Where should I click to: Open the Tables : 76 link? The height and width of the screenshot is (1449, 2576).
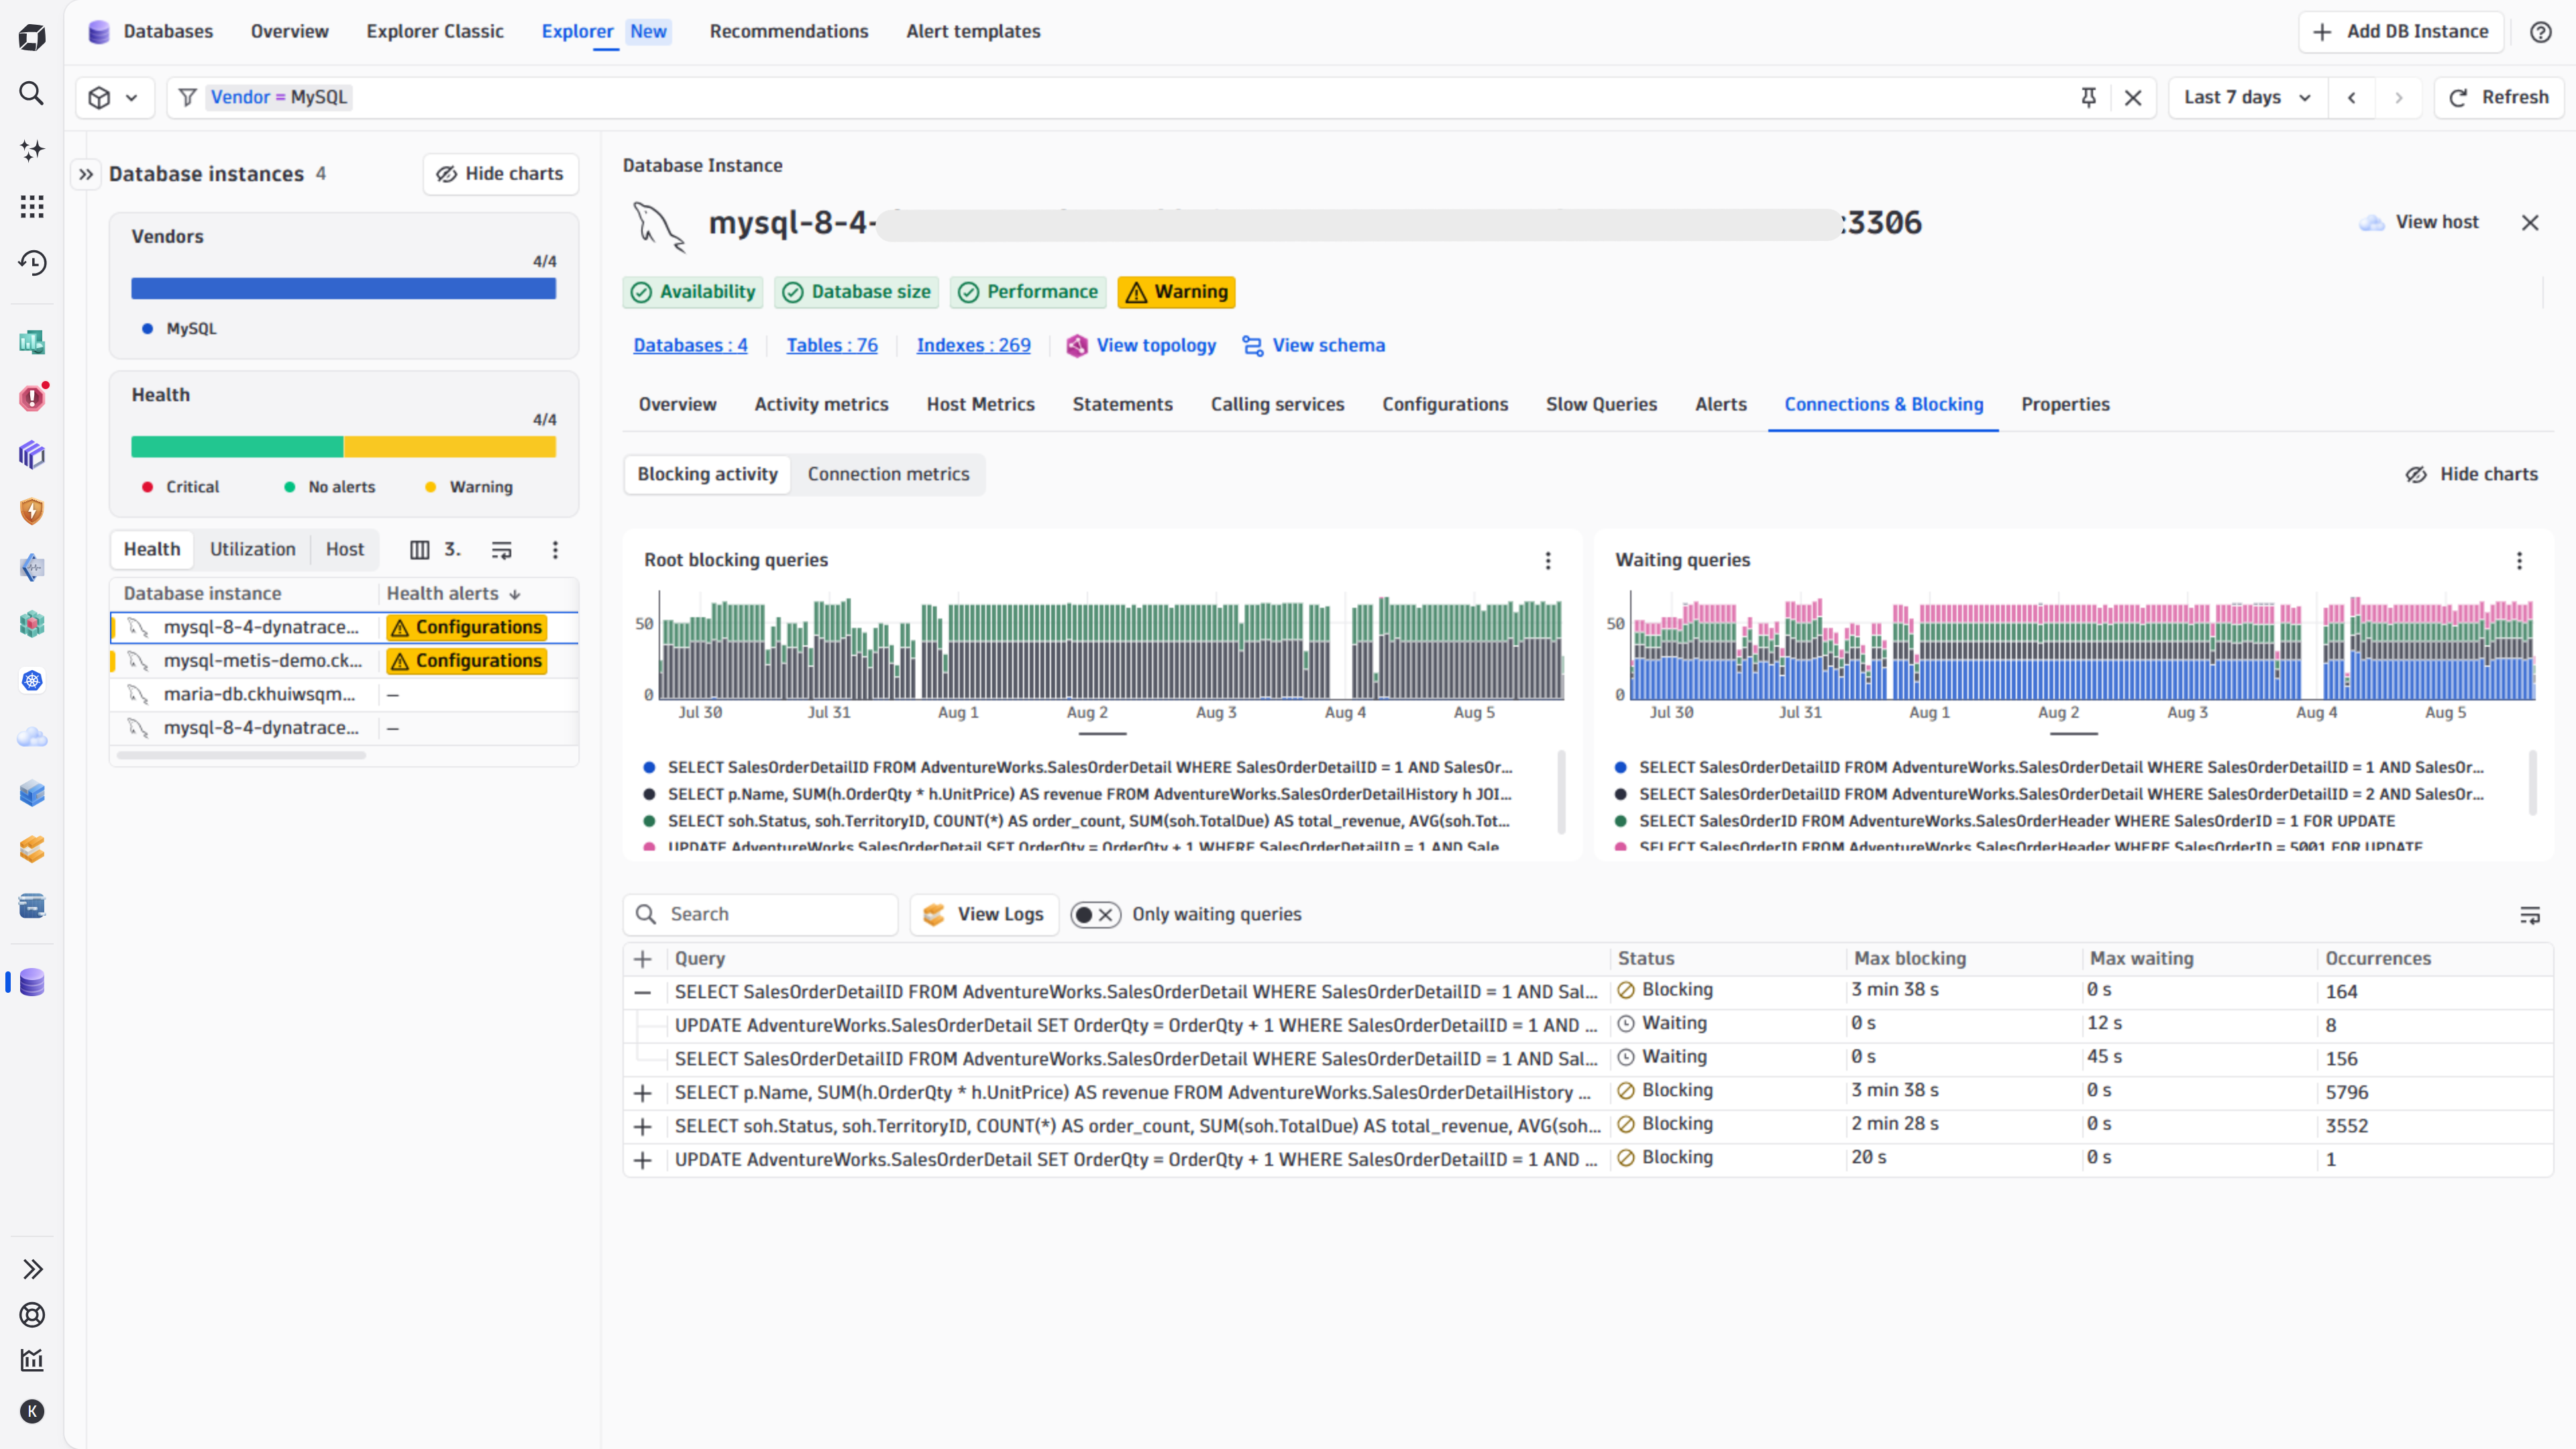pos(832,345)
